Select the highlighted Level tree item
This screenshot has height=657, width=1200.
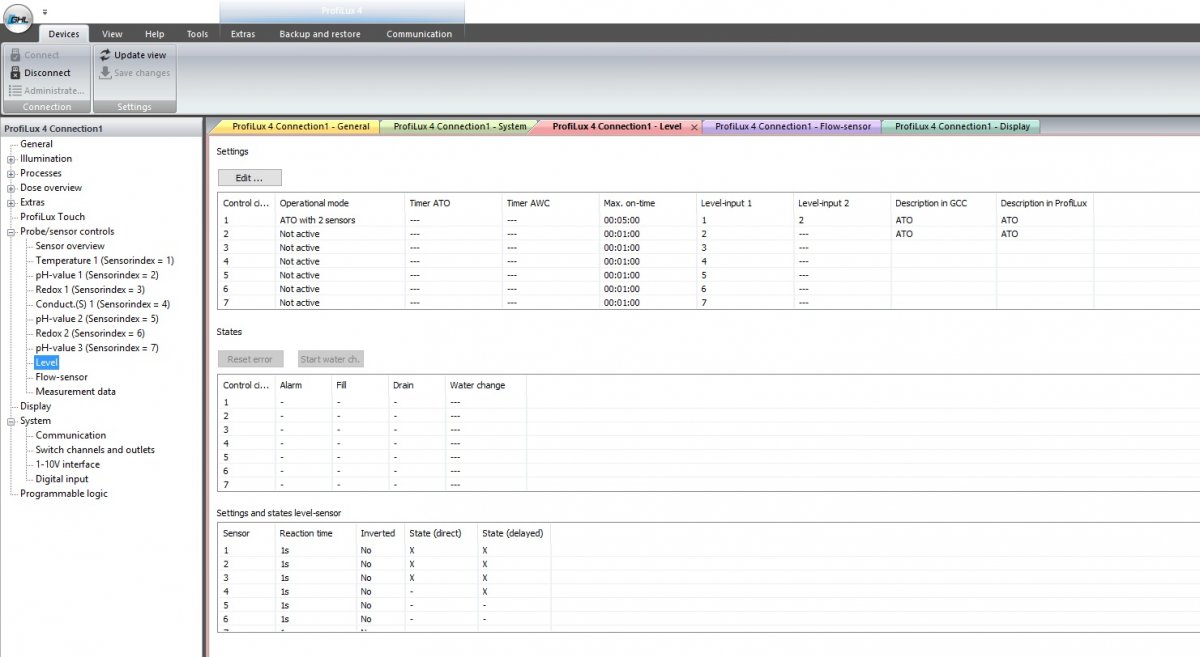click(47, 363)
